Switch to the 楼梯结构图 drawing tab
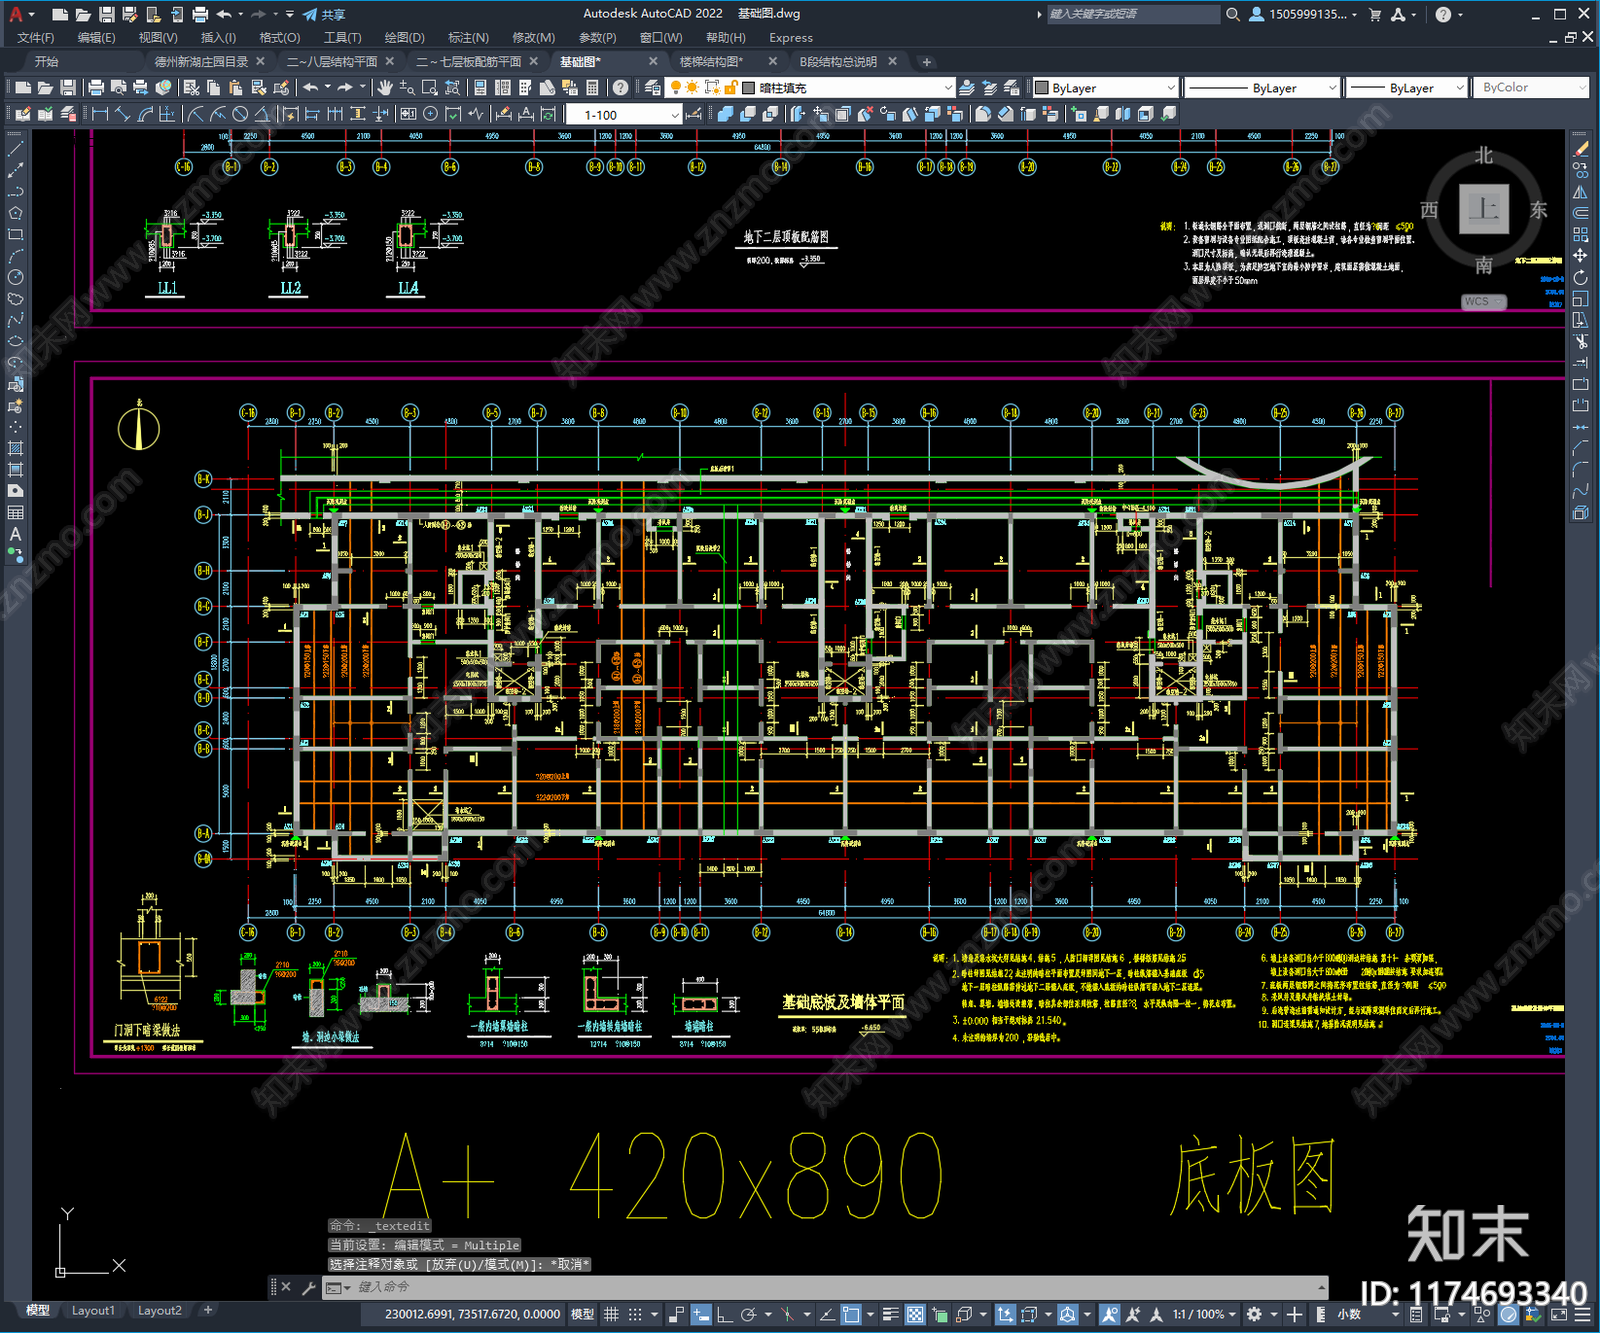The image size is (1600, 1333). 711,62
